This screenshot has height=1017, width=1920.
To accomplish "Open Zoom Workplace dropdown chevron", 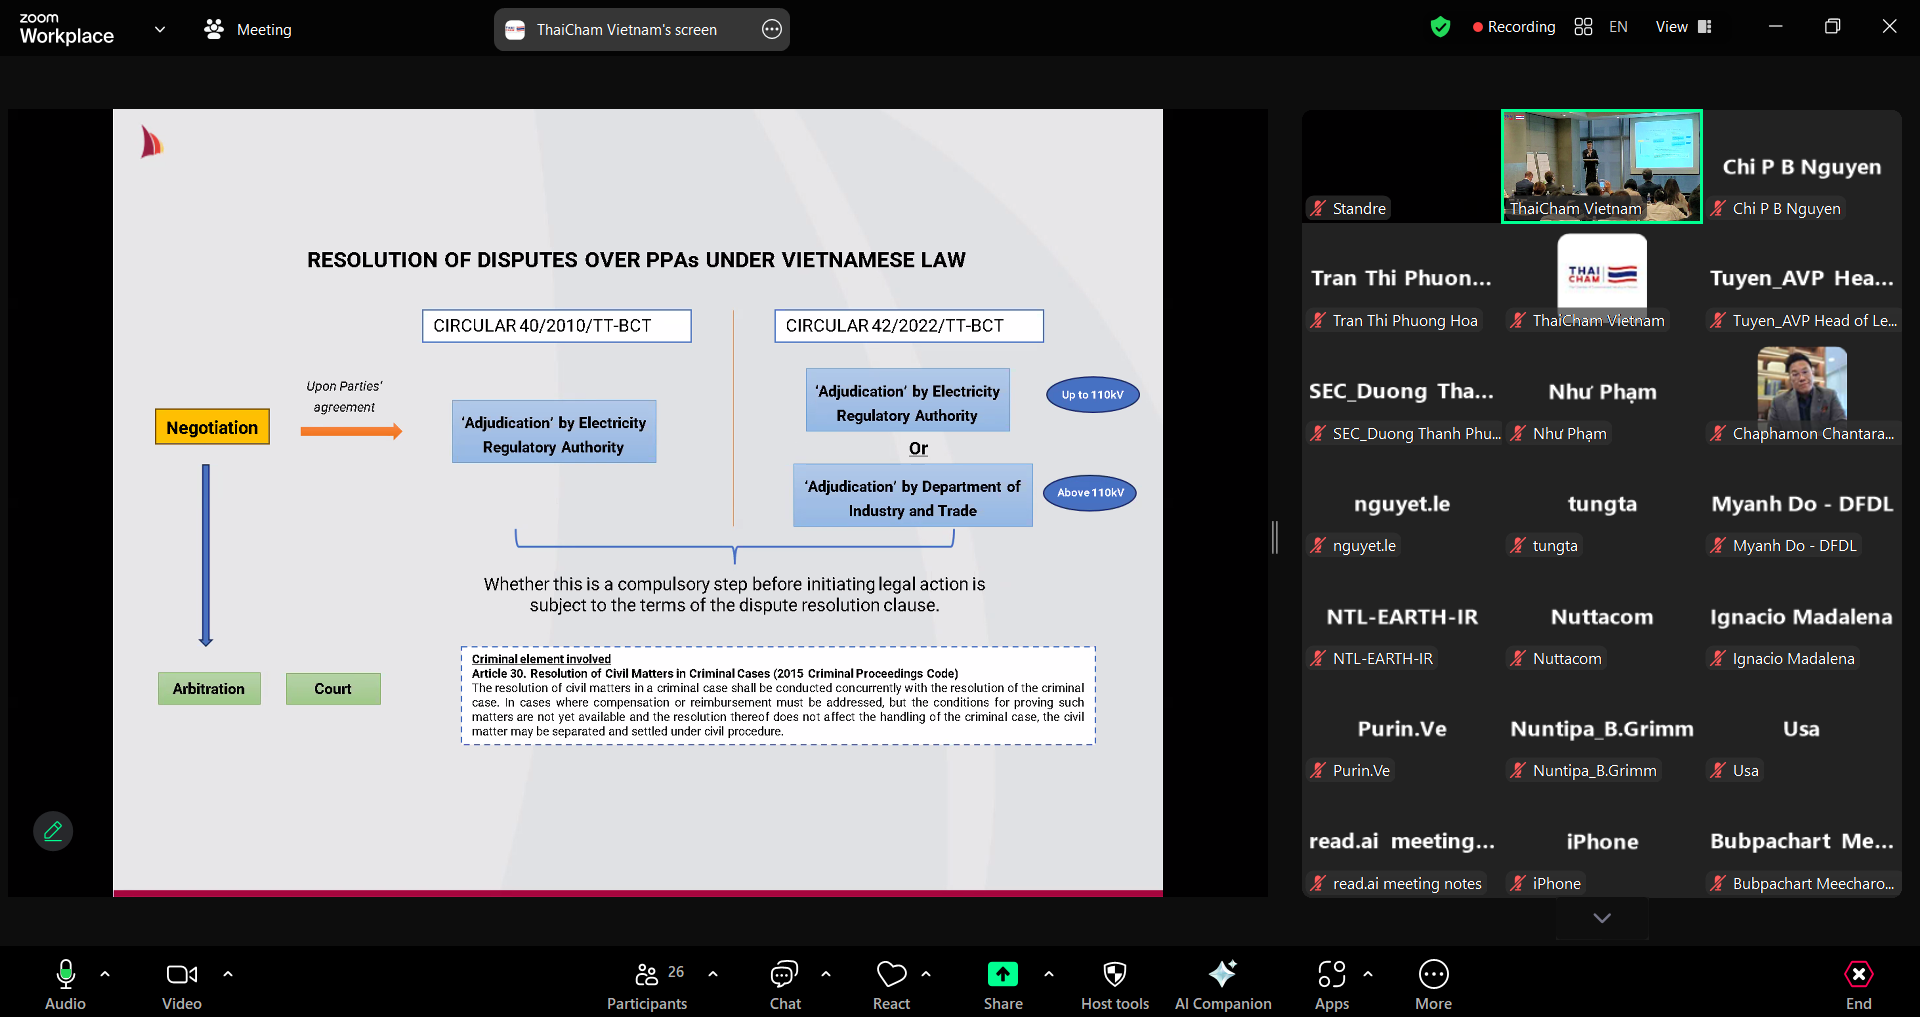I will click(160, 29).
